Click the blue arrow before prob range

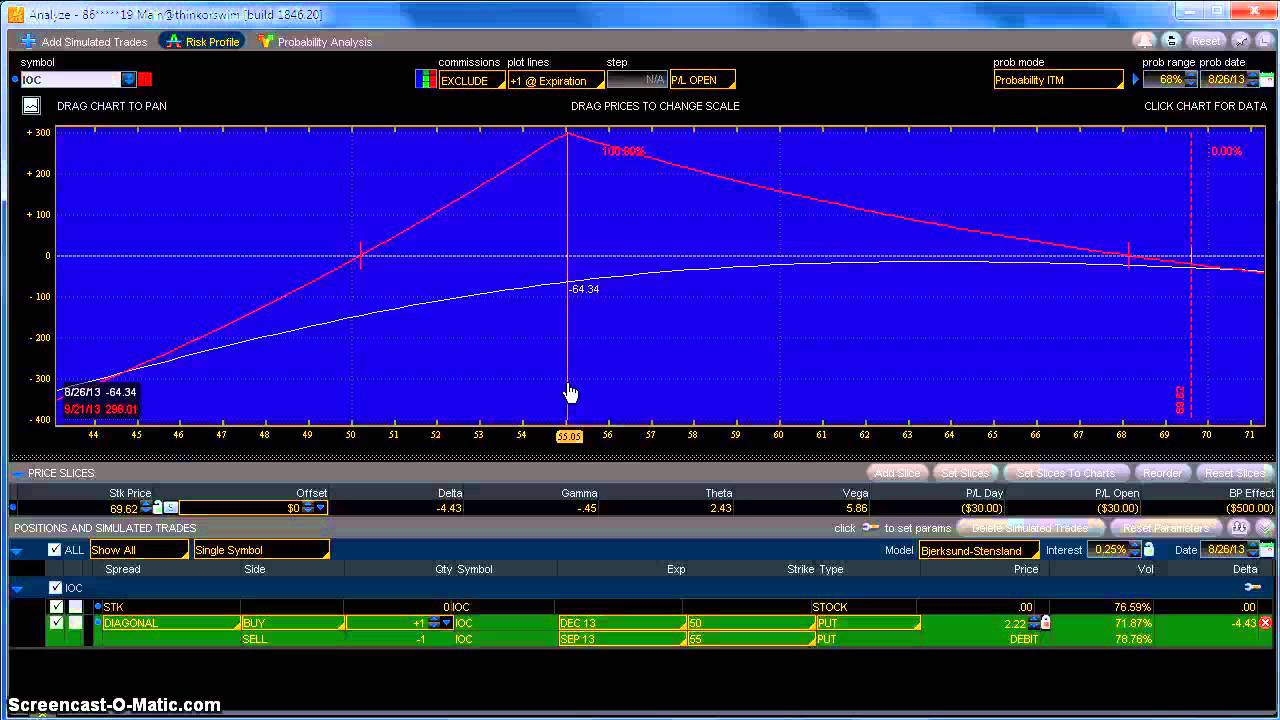tap(1134, 80)
